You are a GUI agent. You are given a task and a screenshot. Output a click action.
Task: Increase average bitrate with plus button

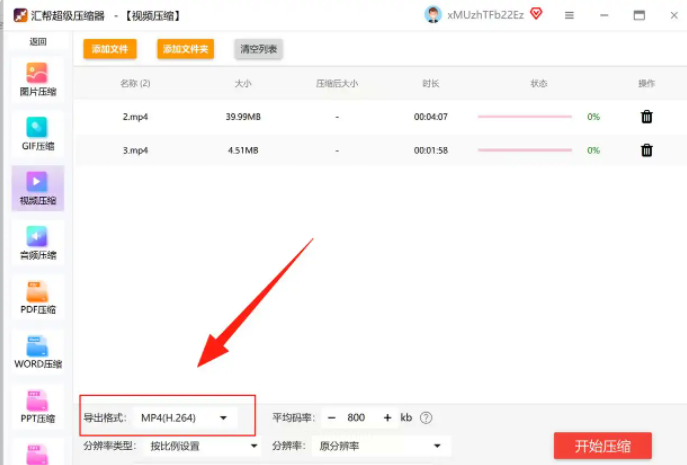[387, 418]
